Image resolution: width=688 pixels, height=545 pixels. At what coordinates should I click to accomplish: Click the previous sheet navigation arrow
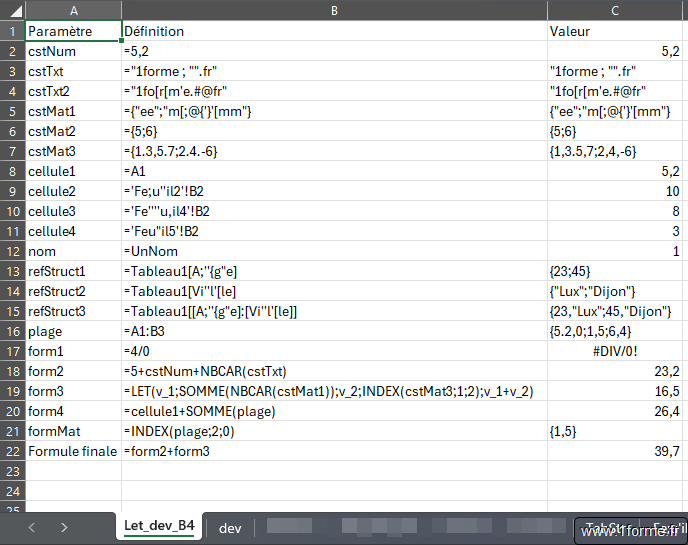(32, 526)
